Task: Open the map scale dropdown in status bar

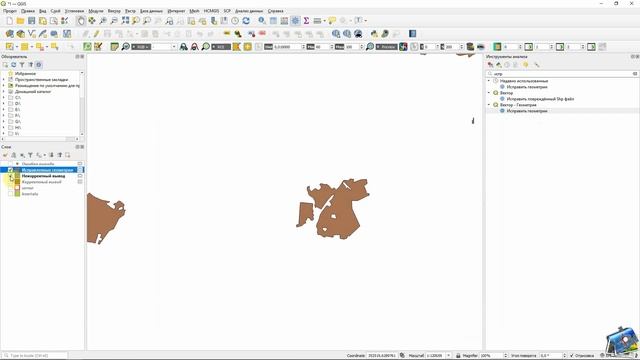Action: click(x=448, y=356)
